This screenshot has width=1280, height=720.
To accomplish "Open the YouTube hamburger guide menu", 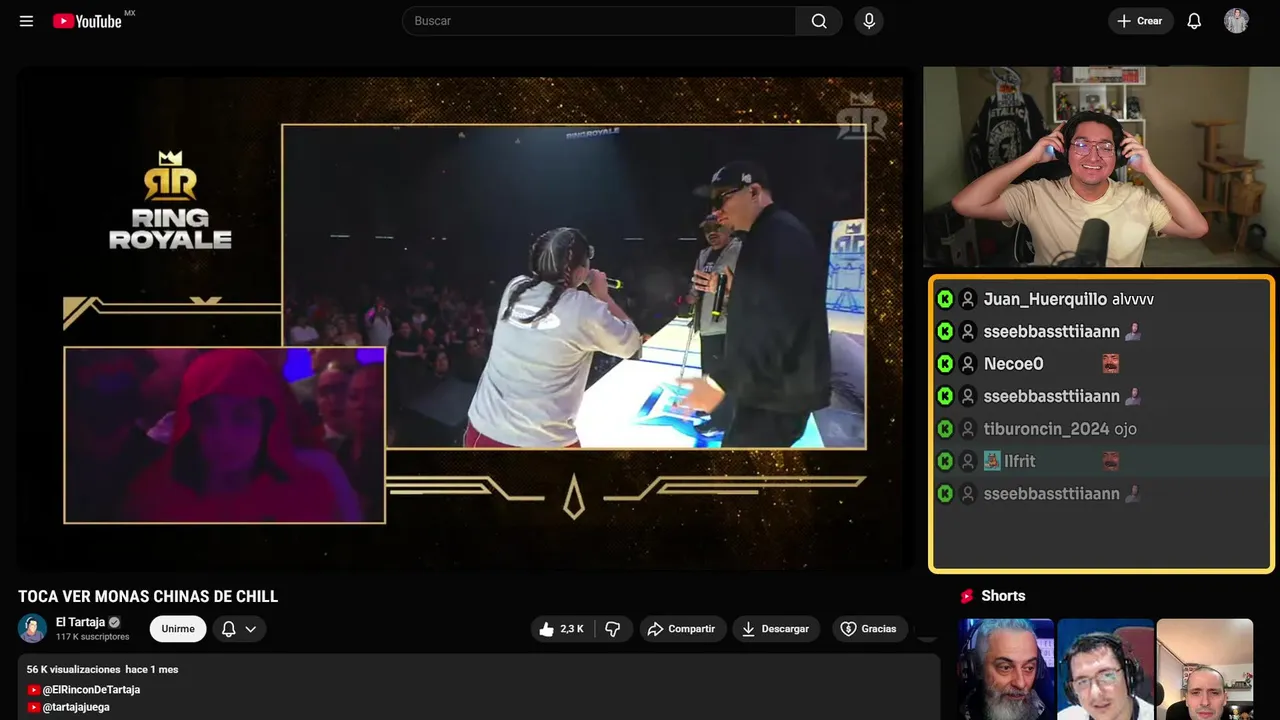I will pyautogui.click(x=27, y=21).
